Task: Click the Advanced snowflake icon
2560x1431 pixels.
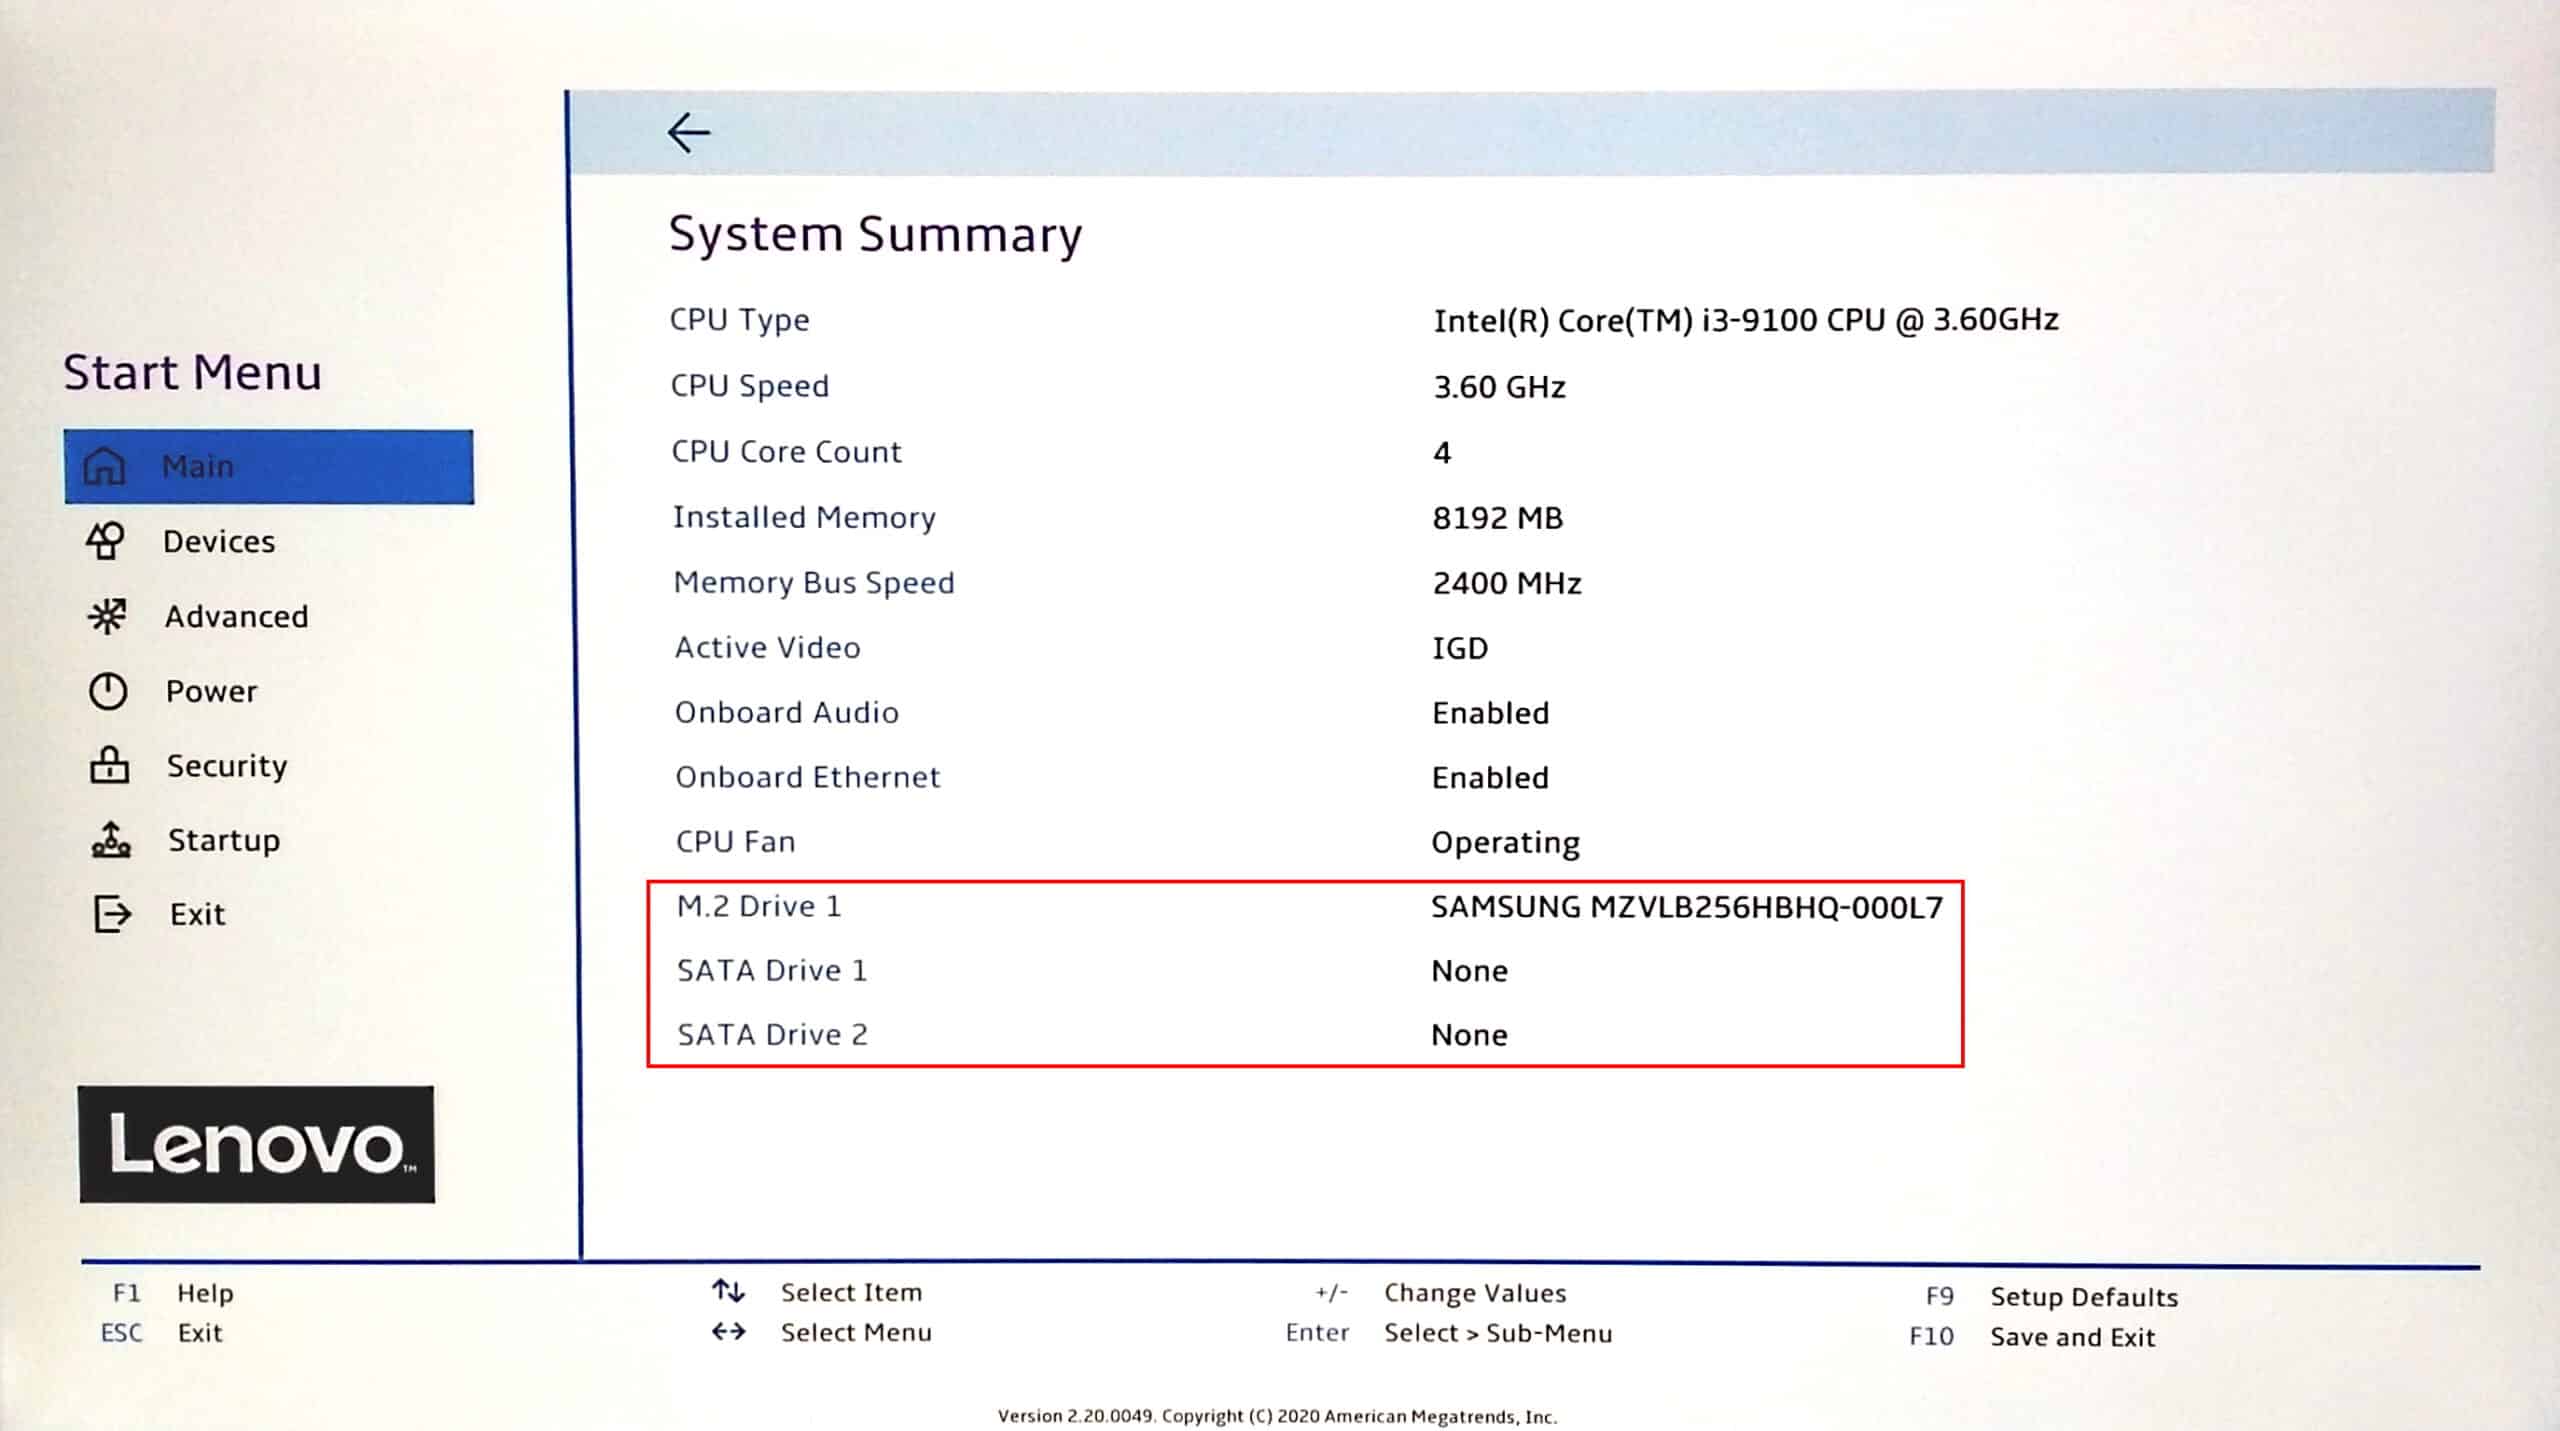Action: pos(107,616)
